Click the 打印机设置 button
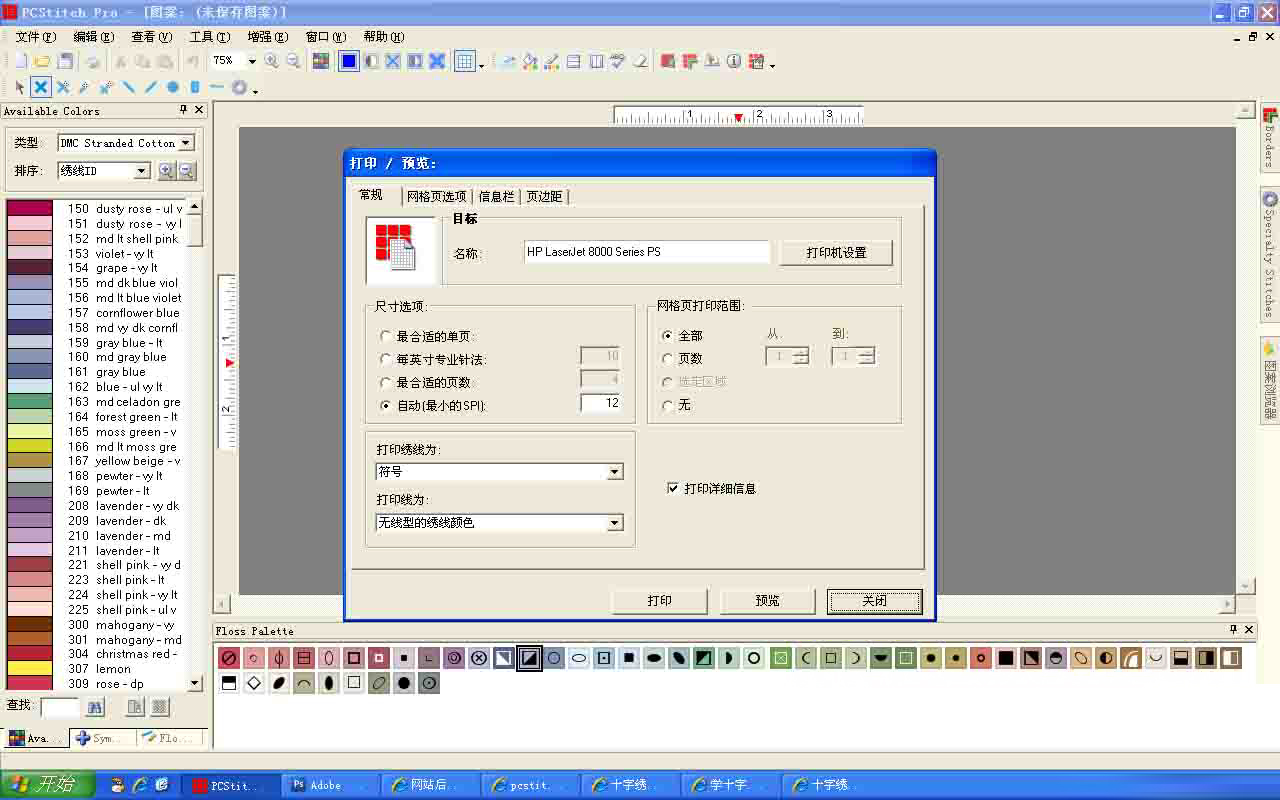 tap(835, 252)
